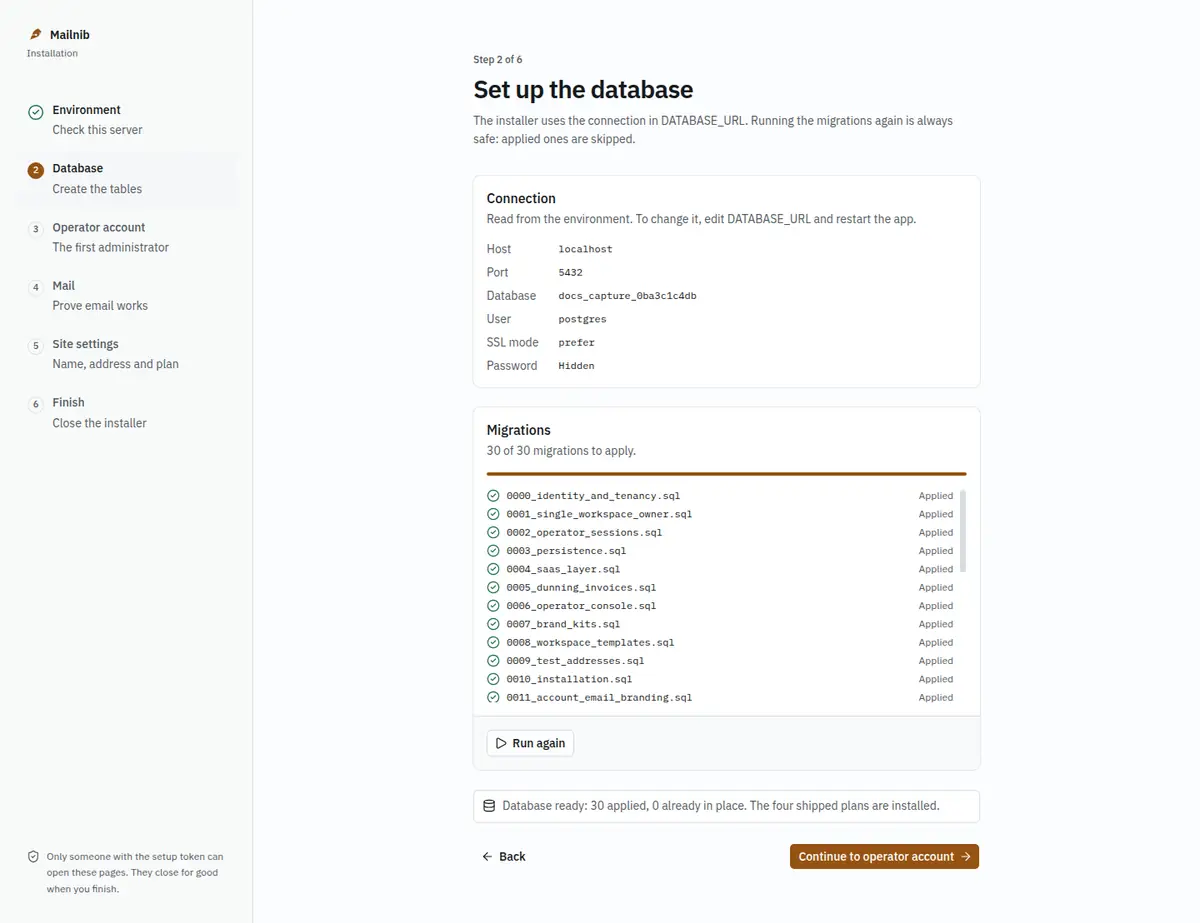Click check icon for 0003_persistence.sql

click(x=493, y=551)
